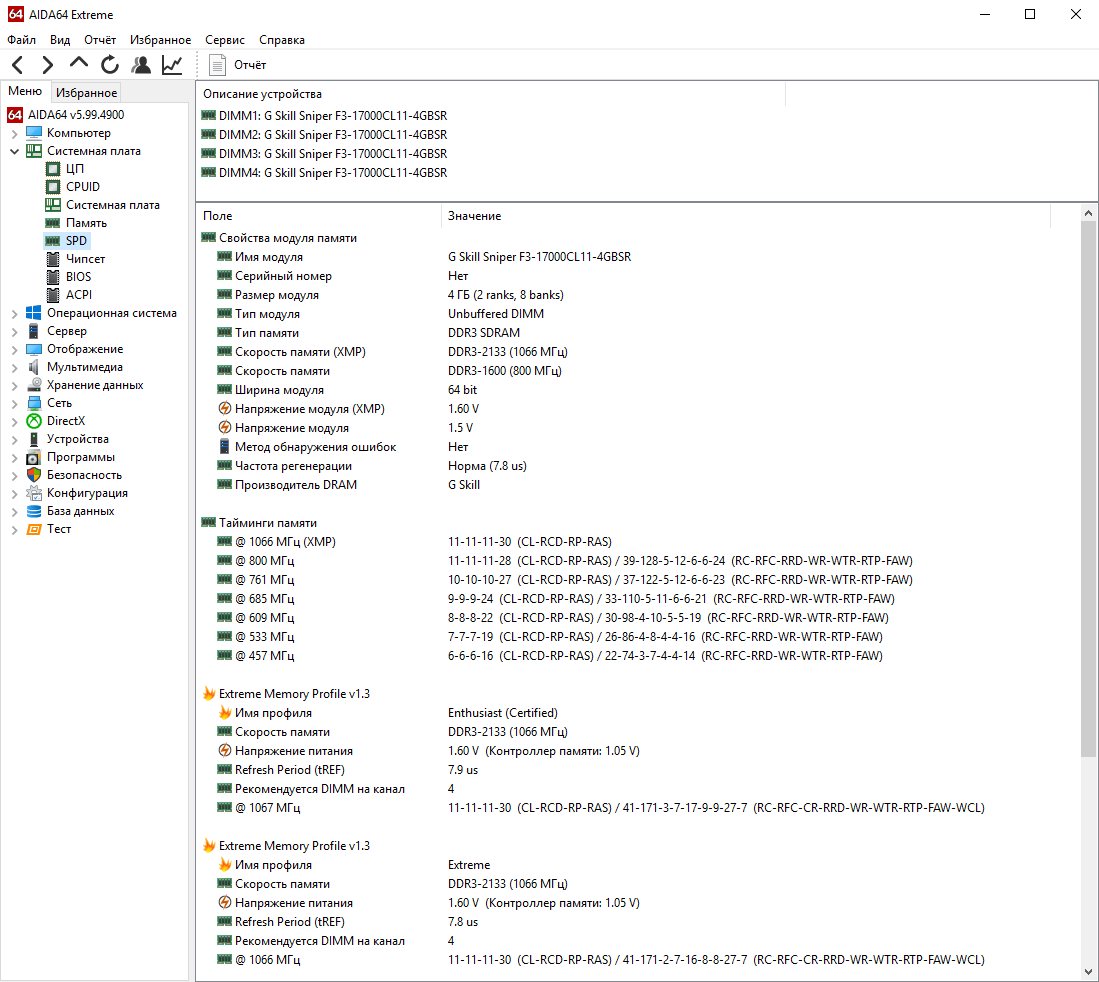Click the DirectX Xbox icon
1099x982 pixels.
click(34, 421)
